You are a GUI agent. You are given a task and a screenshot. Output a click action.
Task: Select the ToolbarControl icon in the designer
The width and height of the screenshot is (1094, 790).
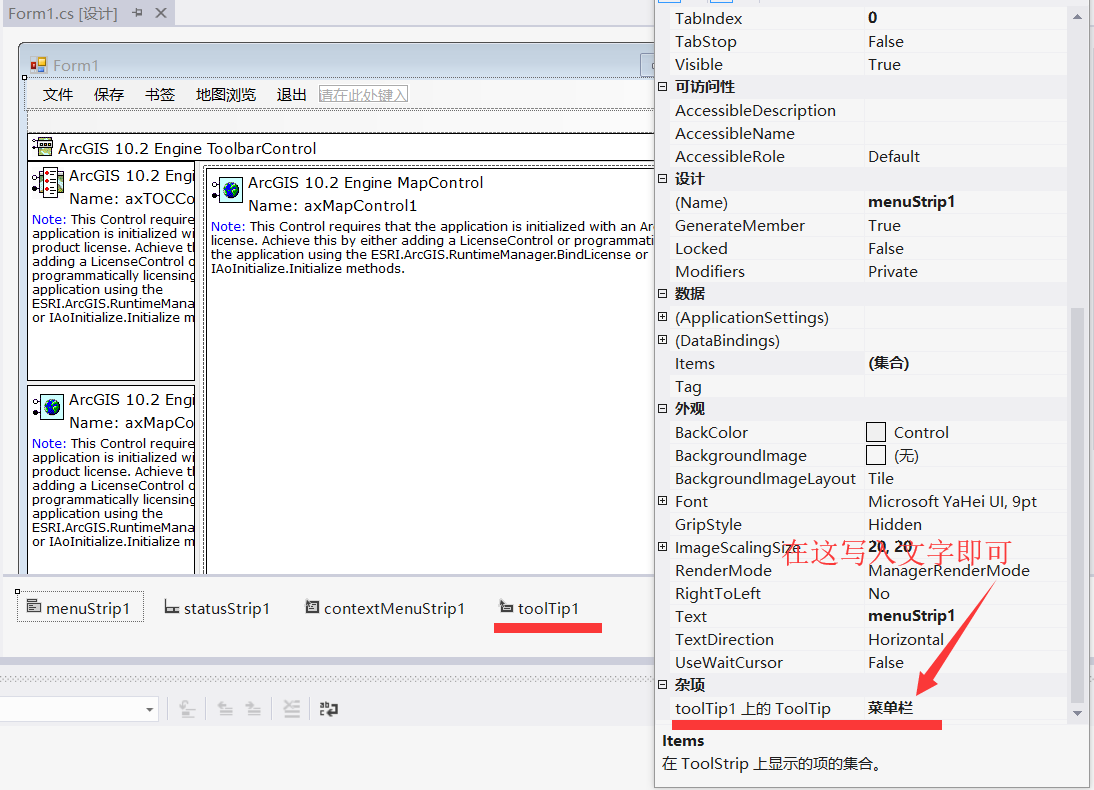point(43,147)
